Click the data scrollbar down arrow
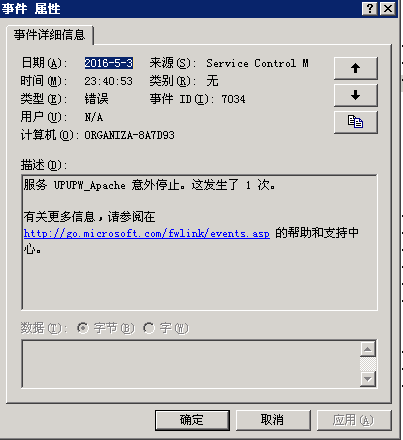 (x=368, y=379)
